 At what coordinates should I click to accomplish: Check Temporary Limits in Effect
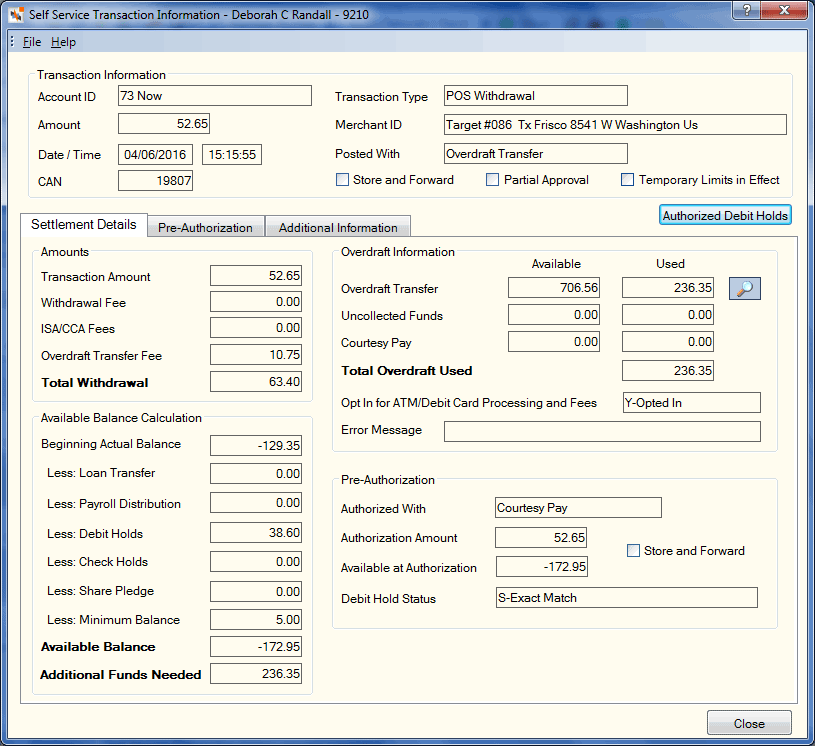pyautogui.click(x=627, y=180)
